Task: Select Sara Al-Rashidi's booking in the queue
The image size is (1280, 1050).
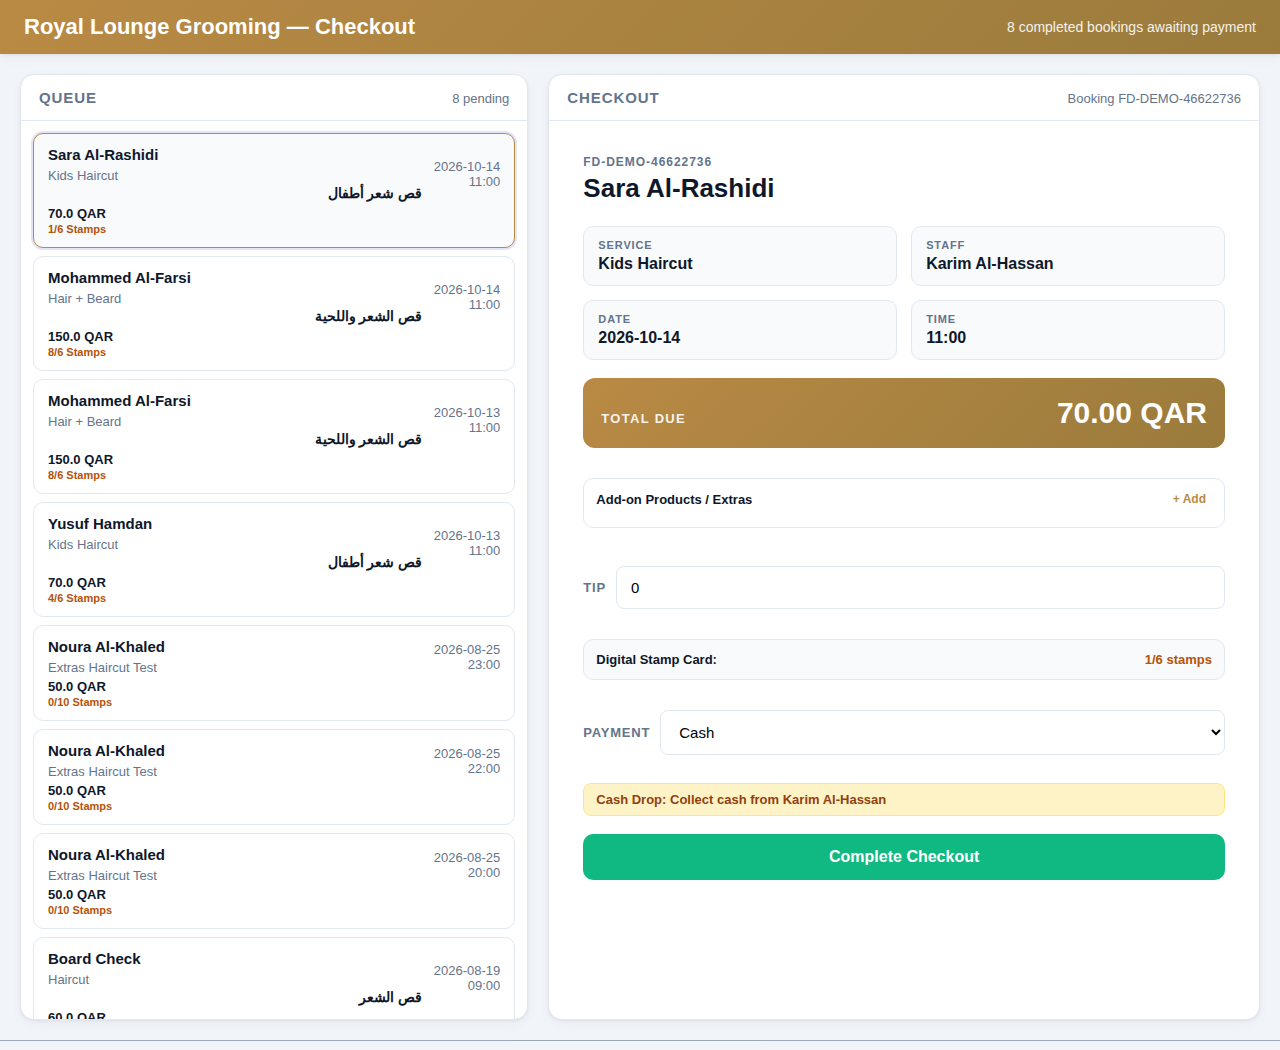Action: 274,190
